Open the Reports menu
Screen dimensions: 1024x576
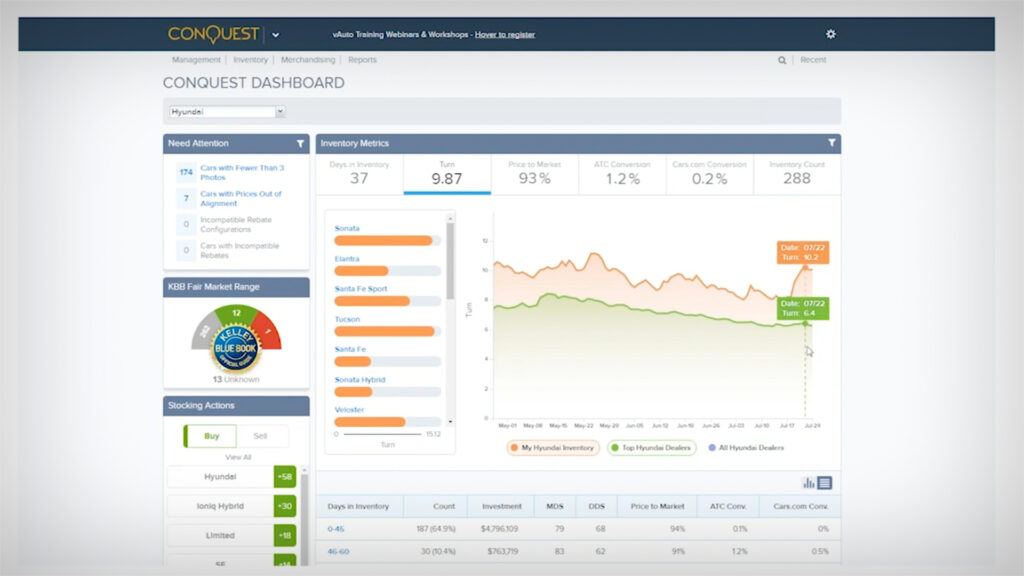[x=362, y=59]
